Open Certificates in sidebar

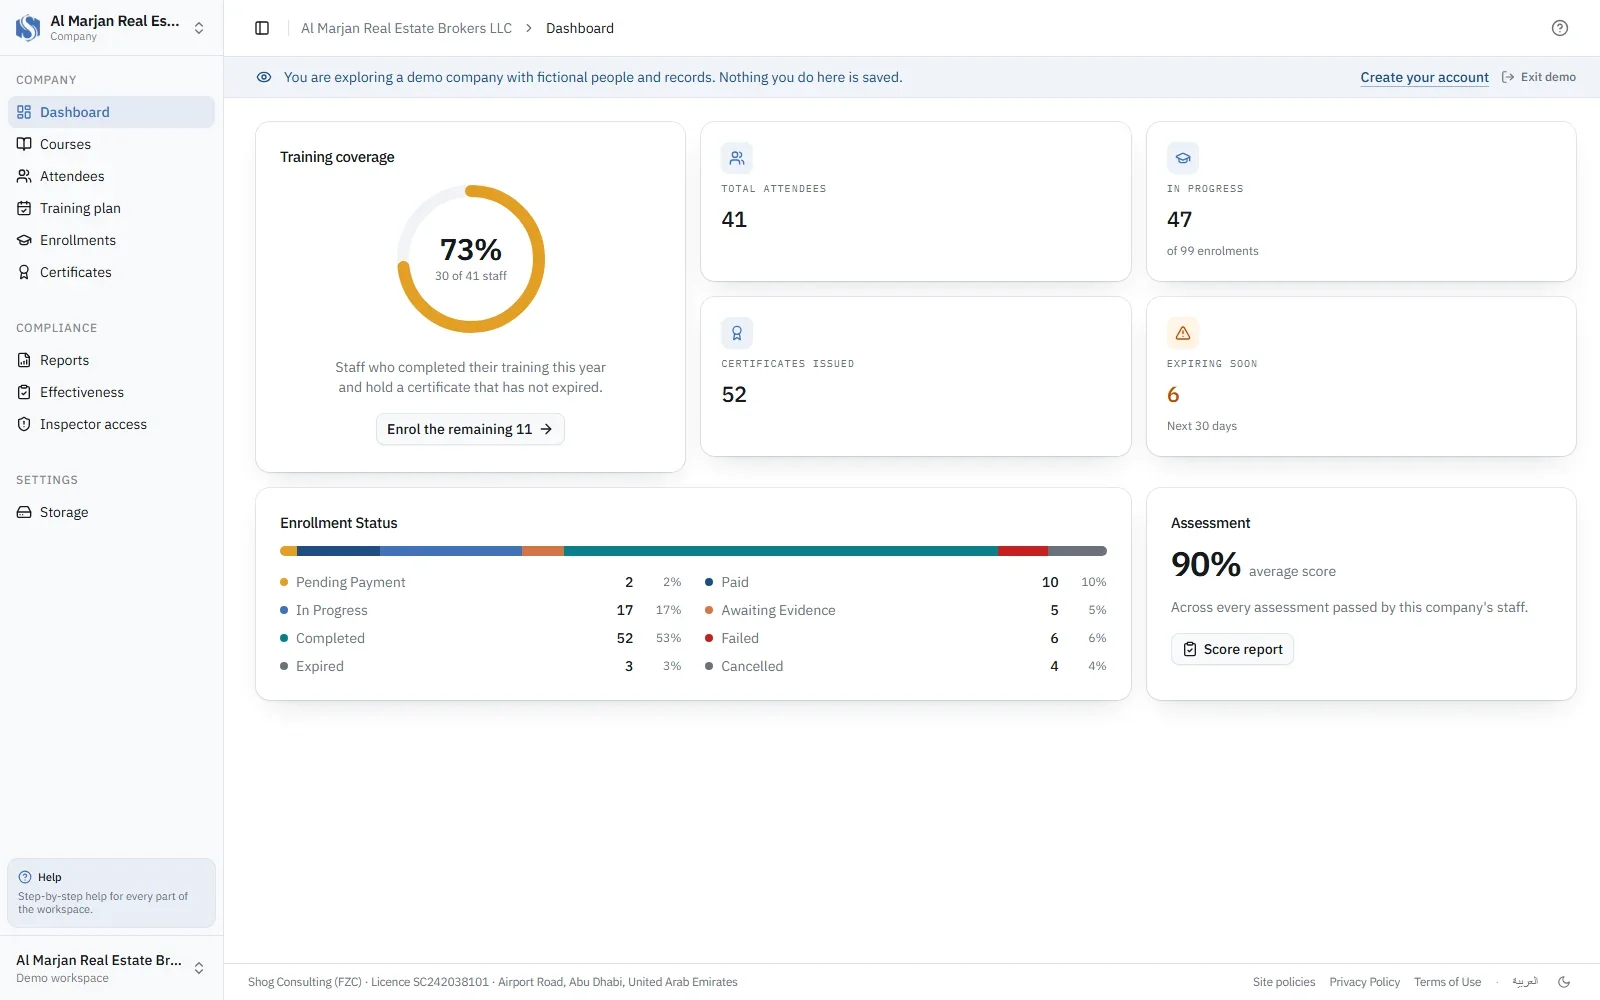(x=111, y=272)
